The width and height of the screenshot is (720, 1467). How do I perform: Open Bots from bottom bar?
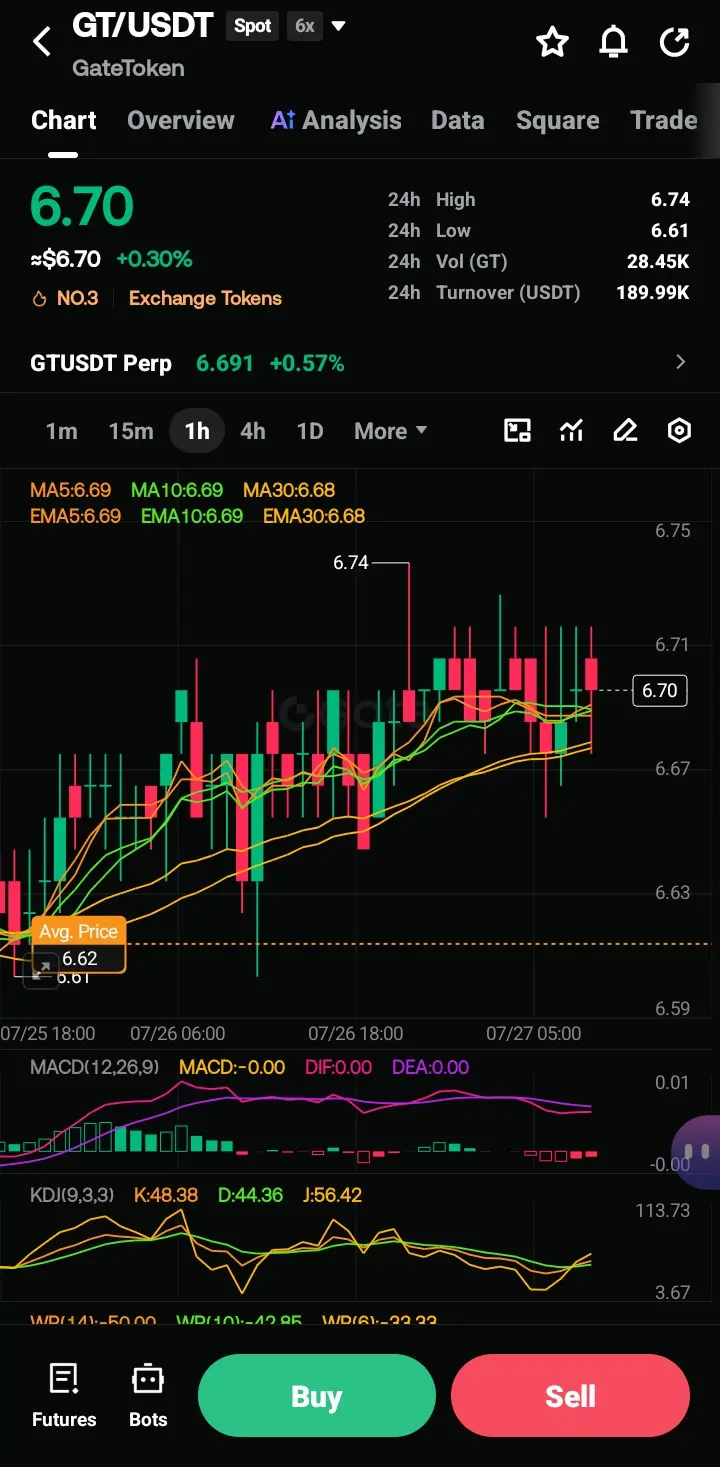148,1396
